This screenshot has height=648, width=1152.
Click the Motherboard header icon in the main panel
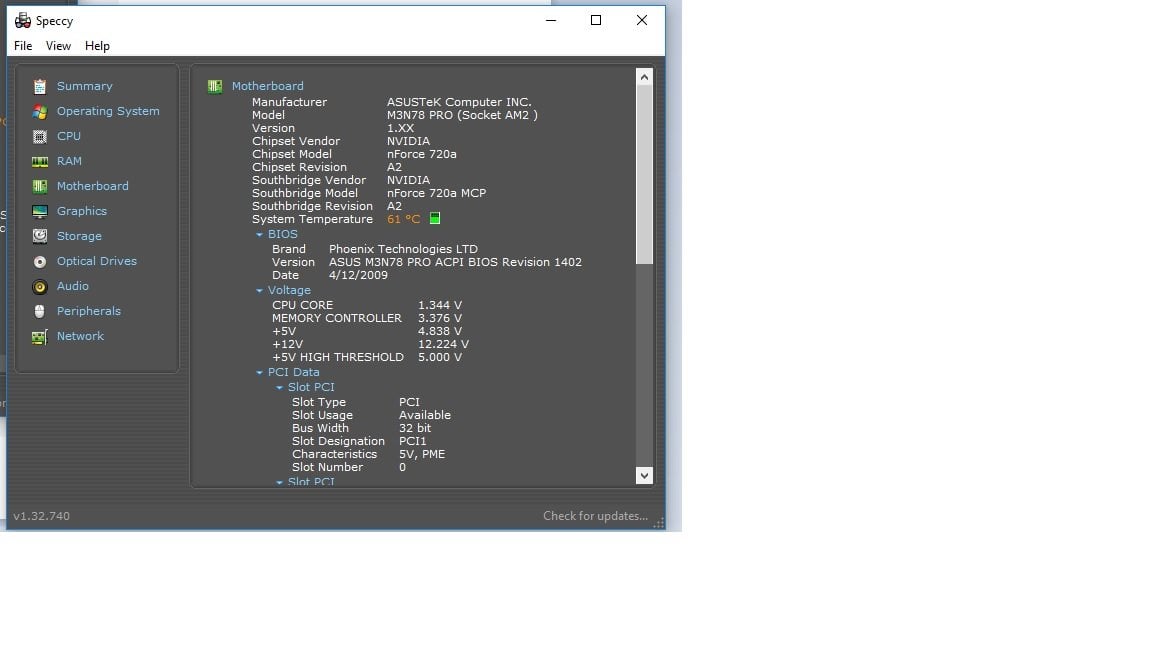[x=215, y=87]
